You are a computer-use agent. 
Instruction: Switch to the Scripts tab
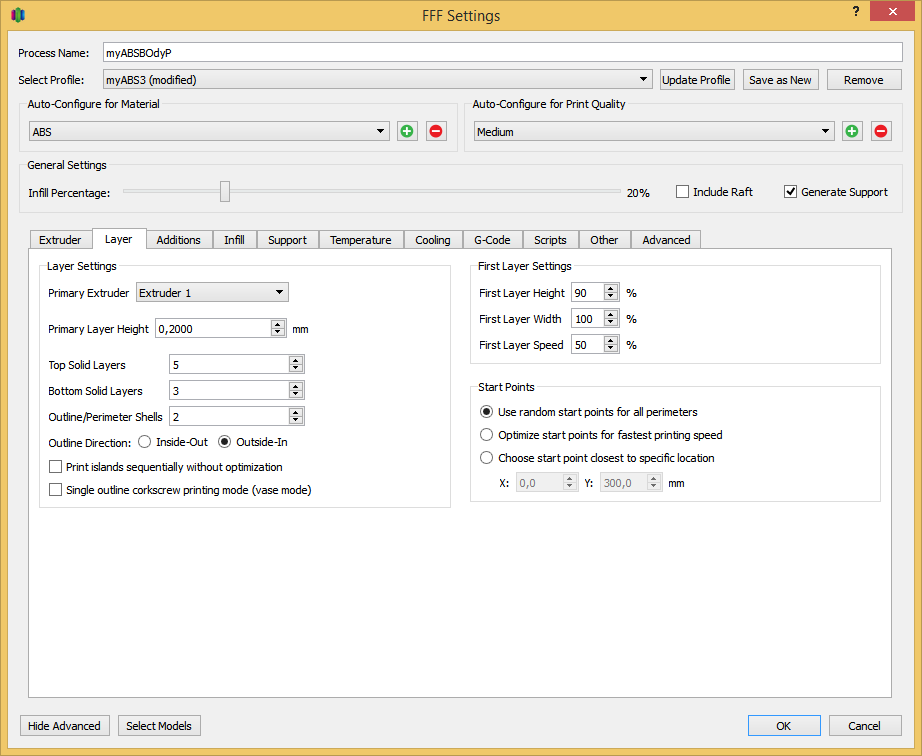(x=550, y=240)
